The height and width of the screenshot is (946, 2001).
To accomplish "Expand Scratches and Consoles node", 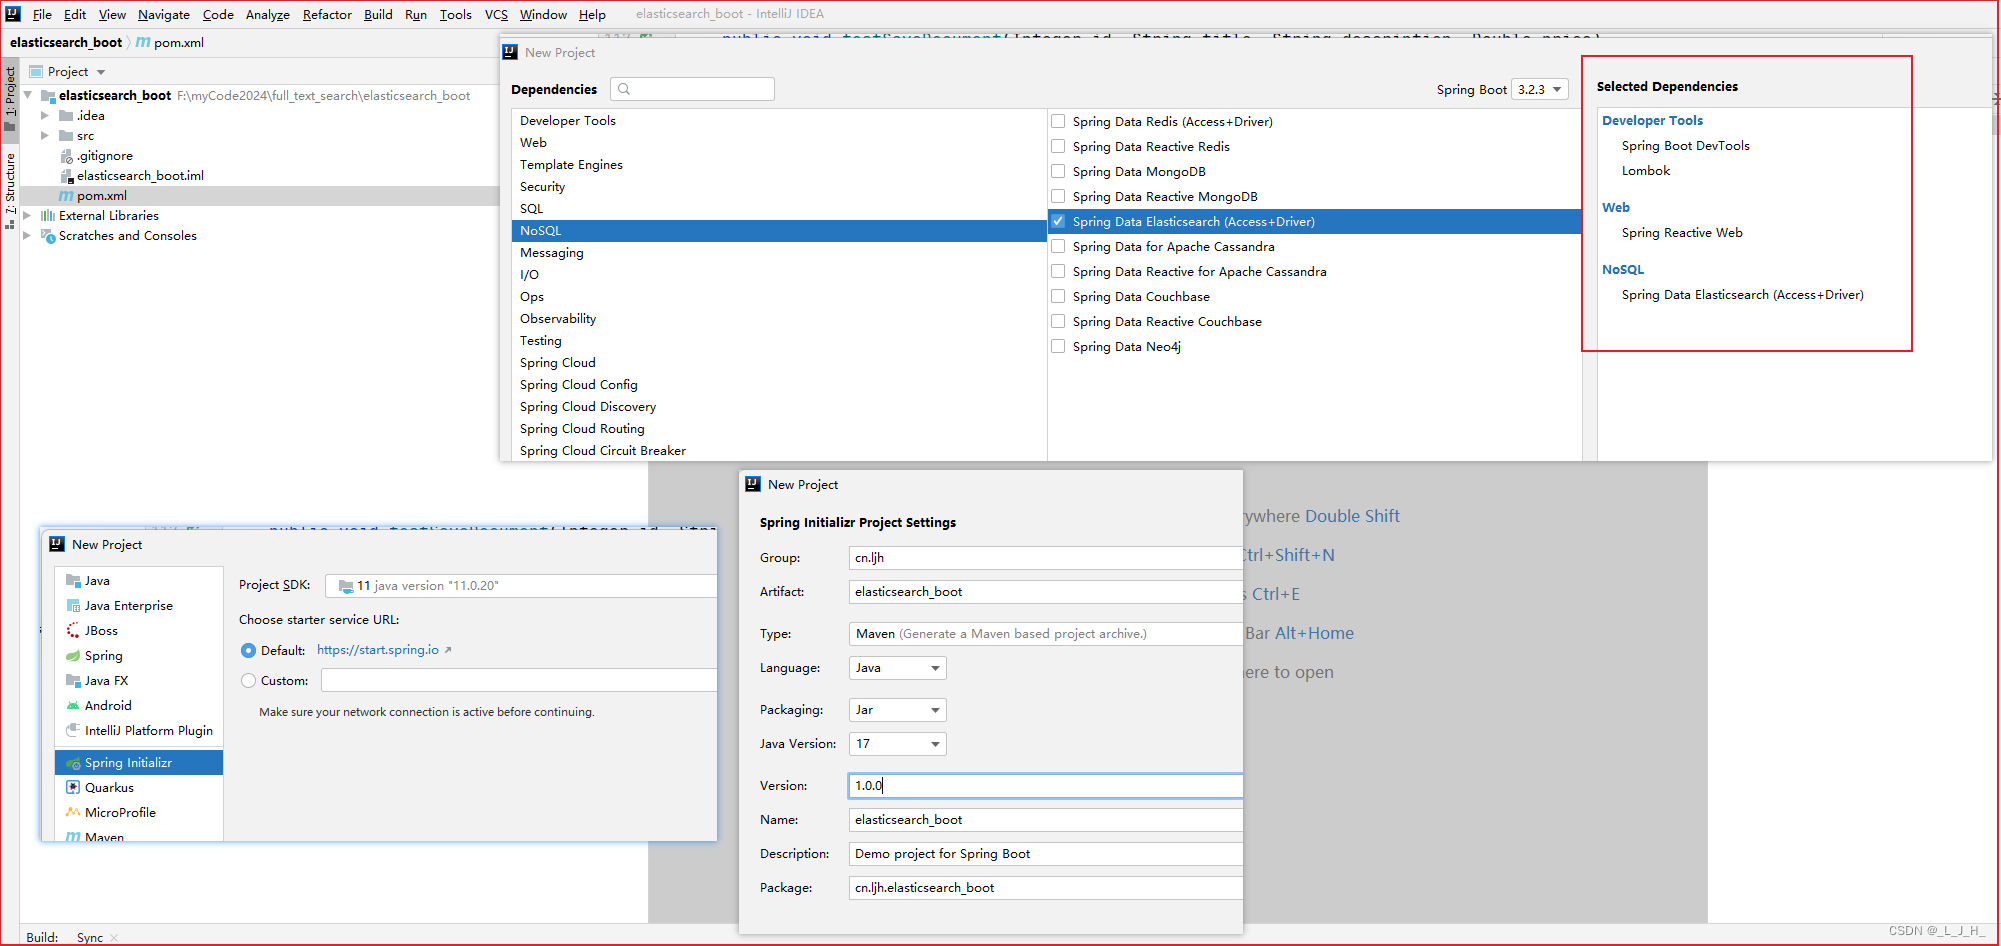I will (27, 236).
